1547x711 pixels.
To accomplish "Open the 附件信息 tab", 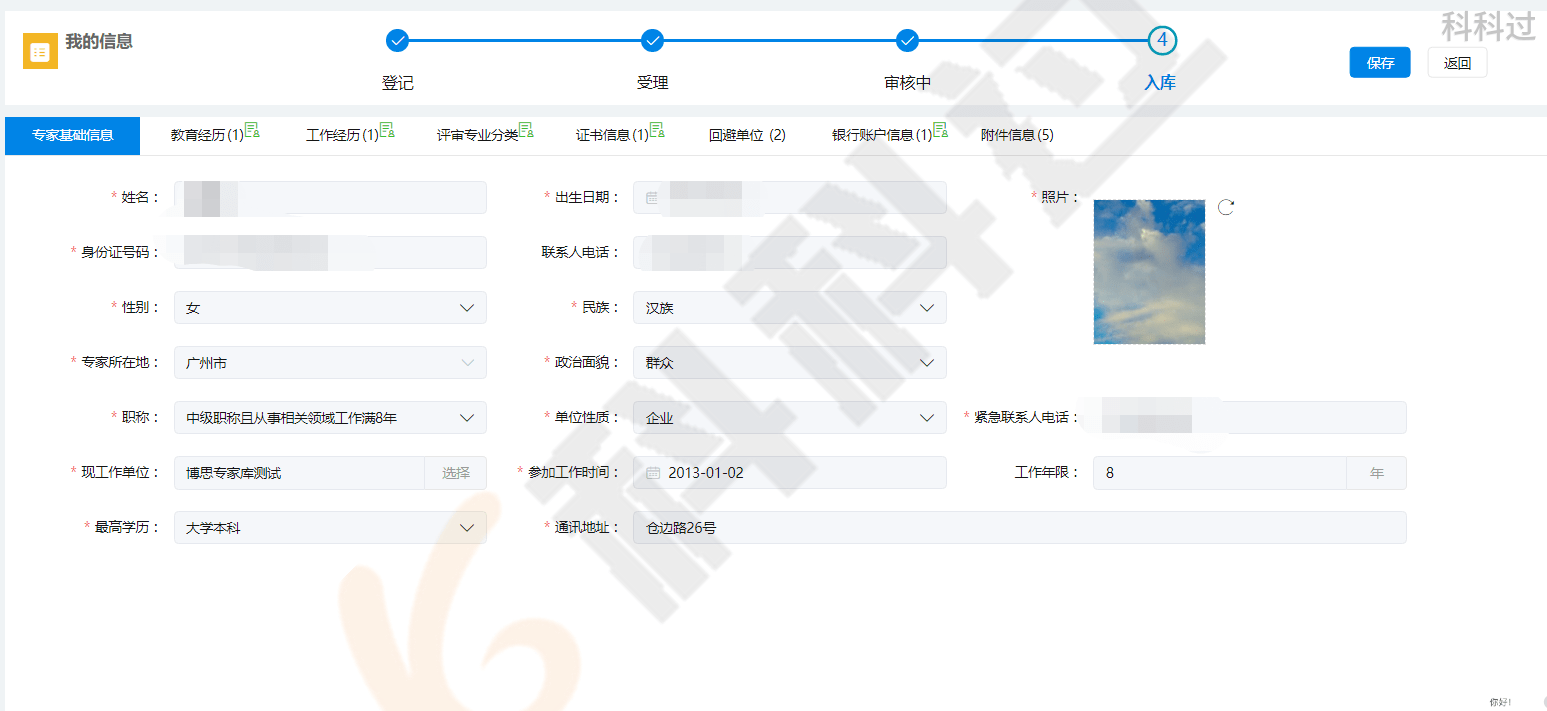I will (1017, 135).
